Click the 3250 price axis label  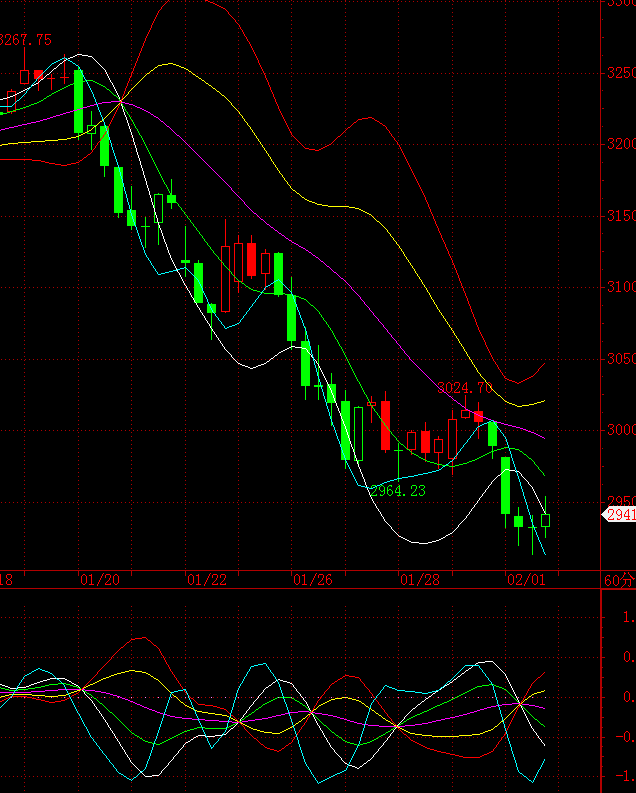pyautogui.click(x=621, y=73)
